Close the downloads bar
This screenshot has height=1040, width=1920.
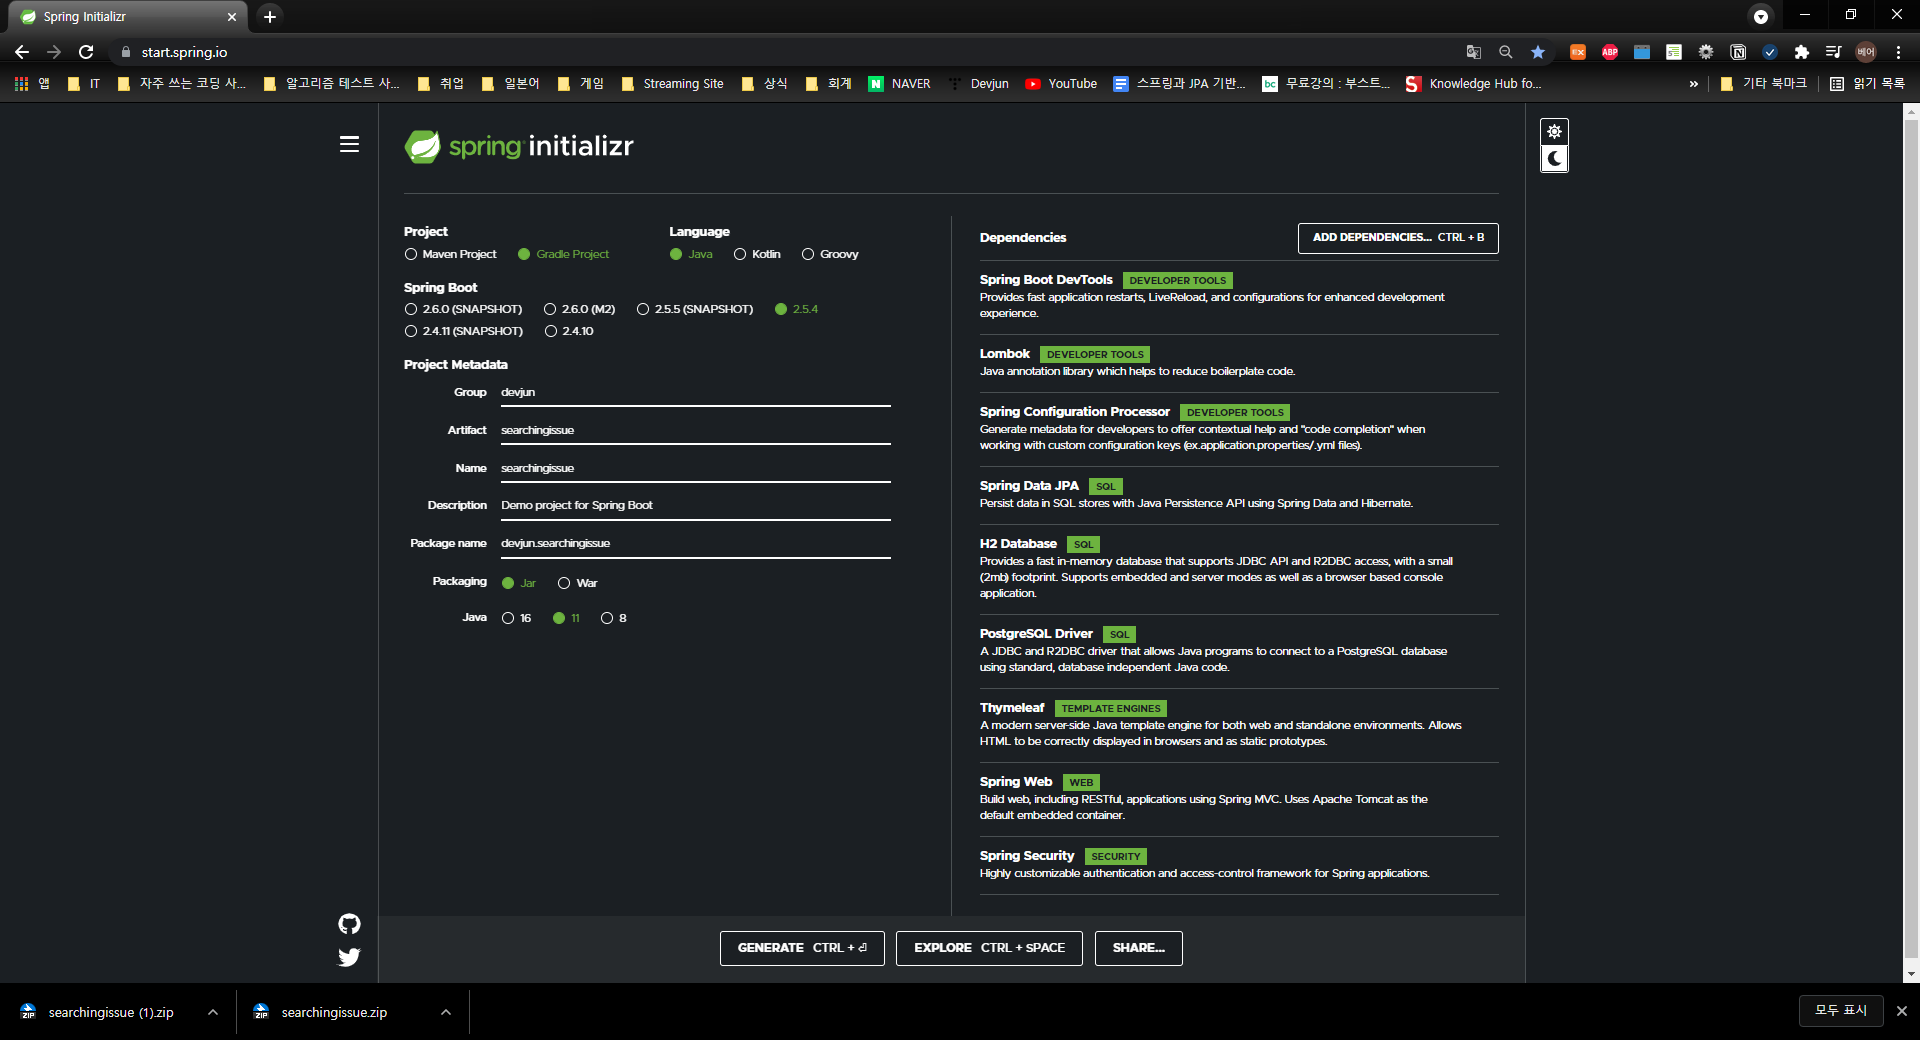pos(1902,1011)
